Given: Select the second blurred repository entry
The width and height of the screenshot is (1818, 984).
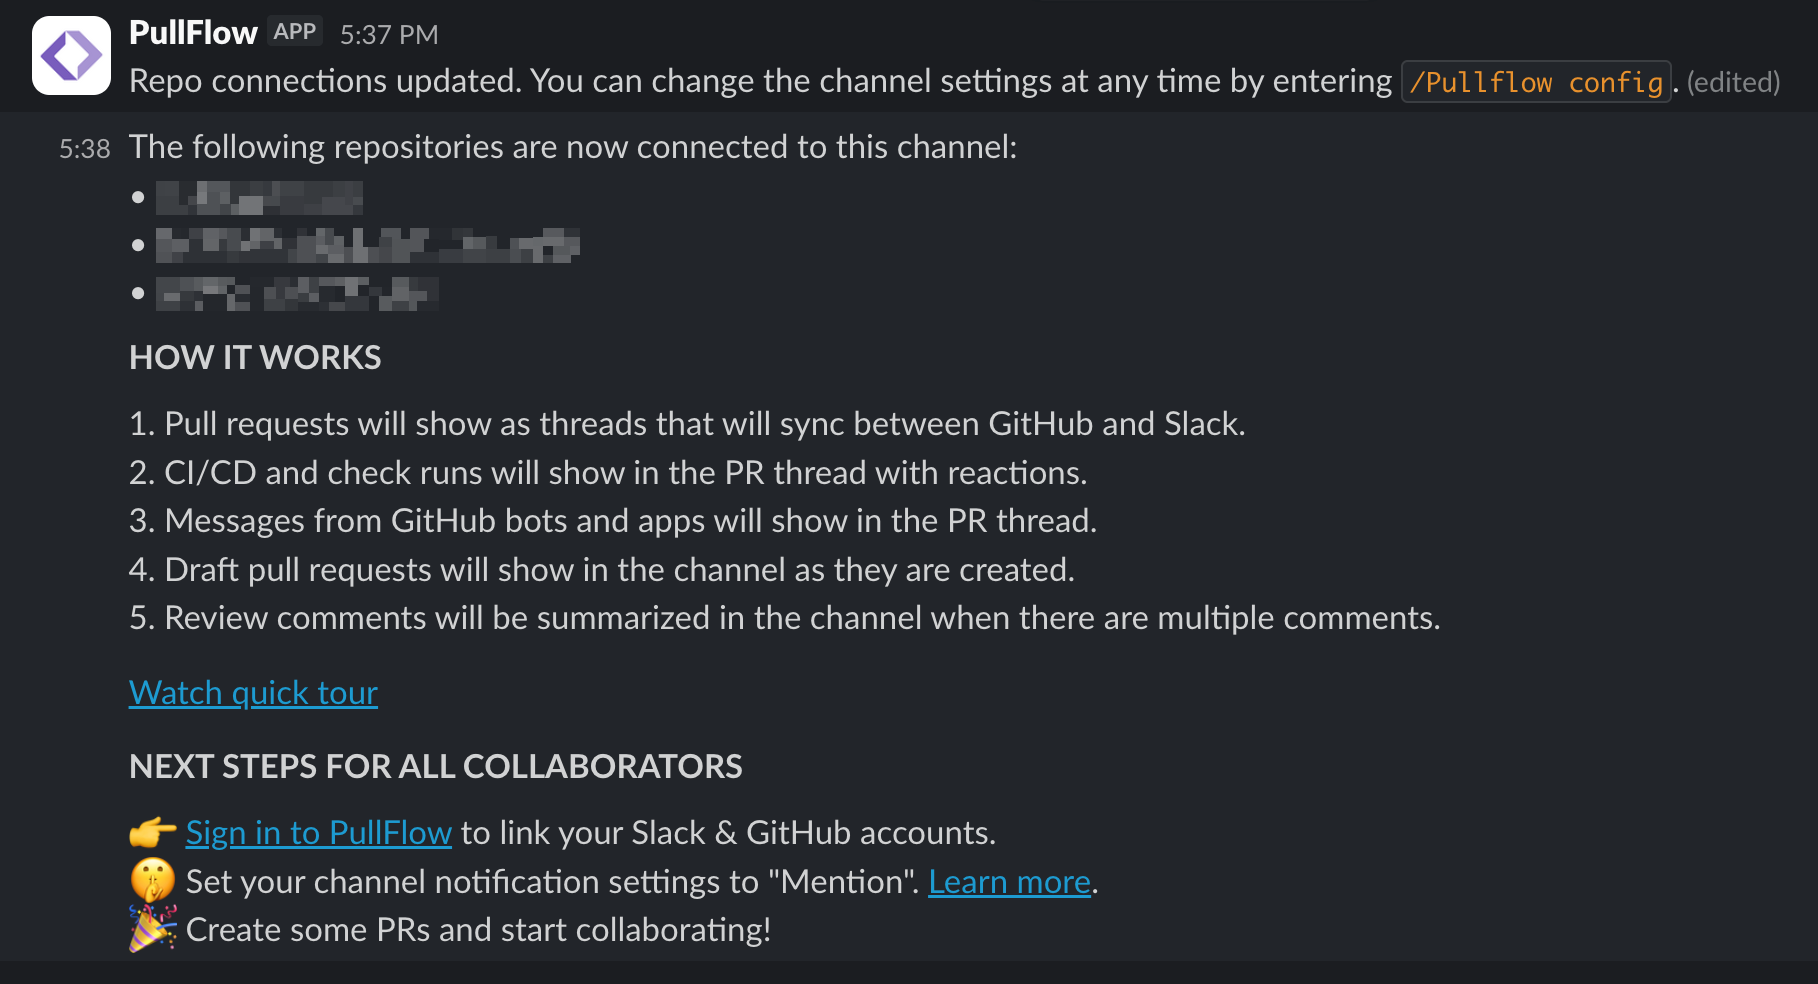Looking at the screenshot, I should click(x=367, y=245).
